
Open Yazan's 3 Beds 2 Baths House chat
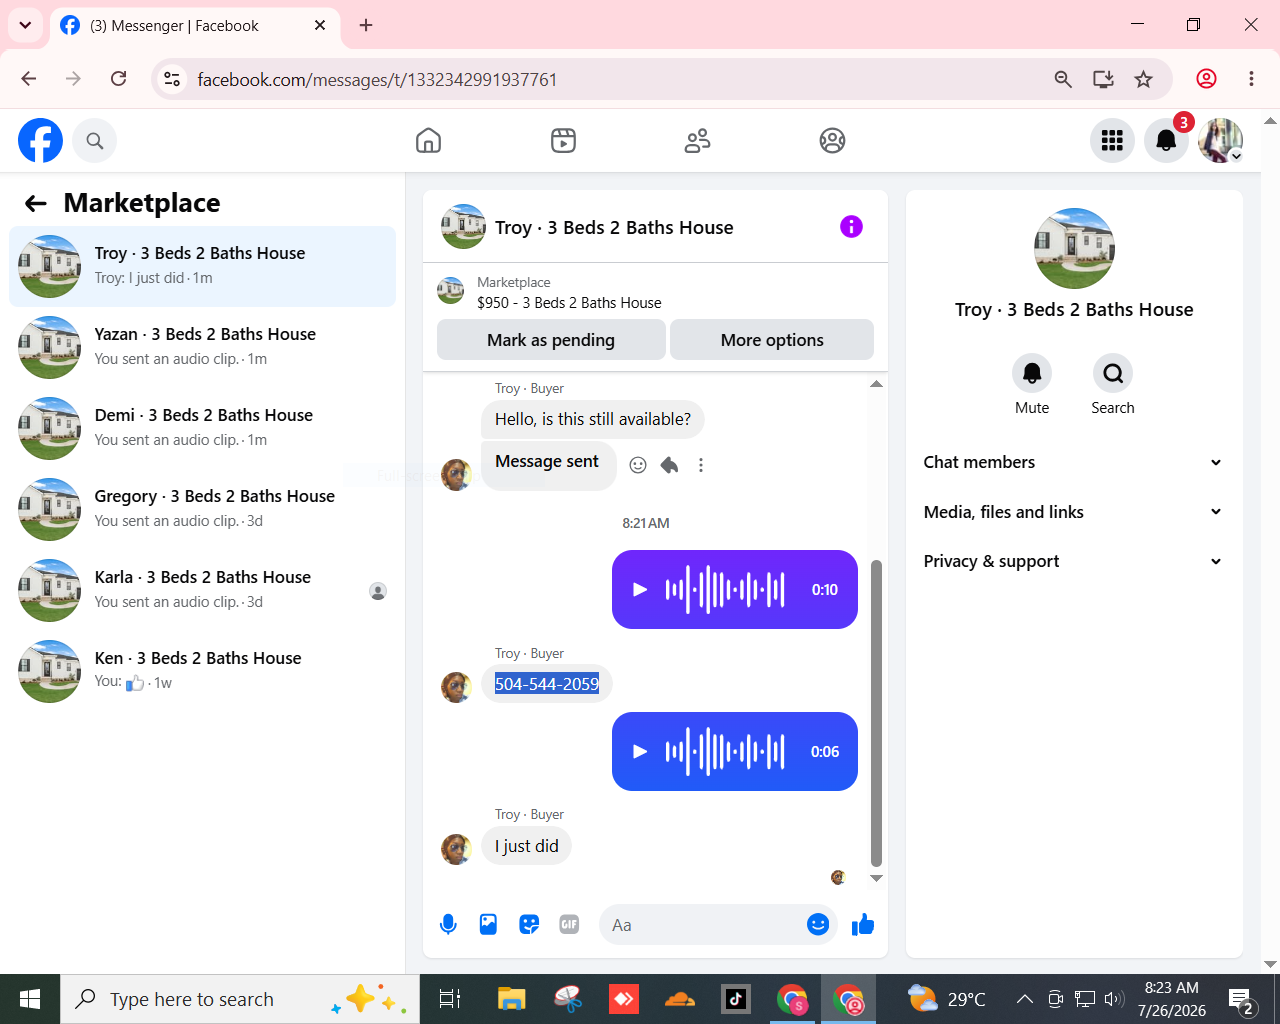[x=203, y=348]
